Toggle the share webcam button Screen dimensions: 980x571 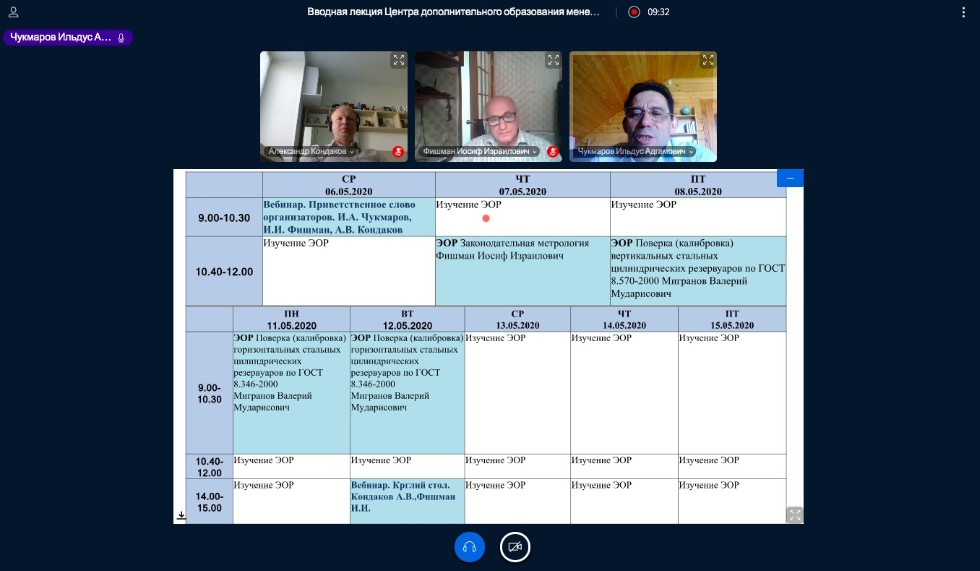515,547
